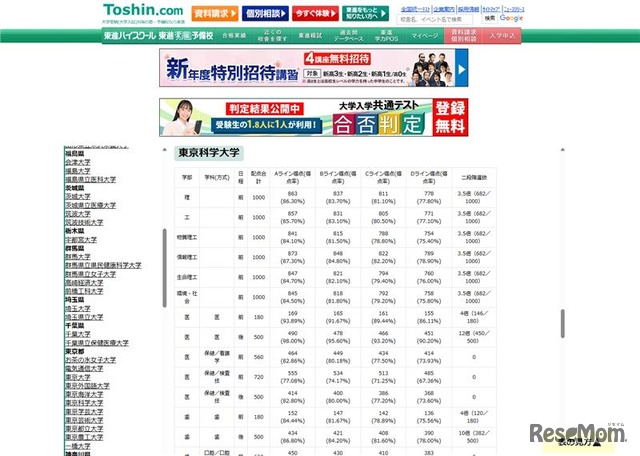
Task: Select 東京外国語大学 in the sidebar list
Action: 87,386
